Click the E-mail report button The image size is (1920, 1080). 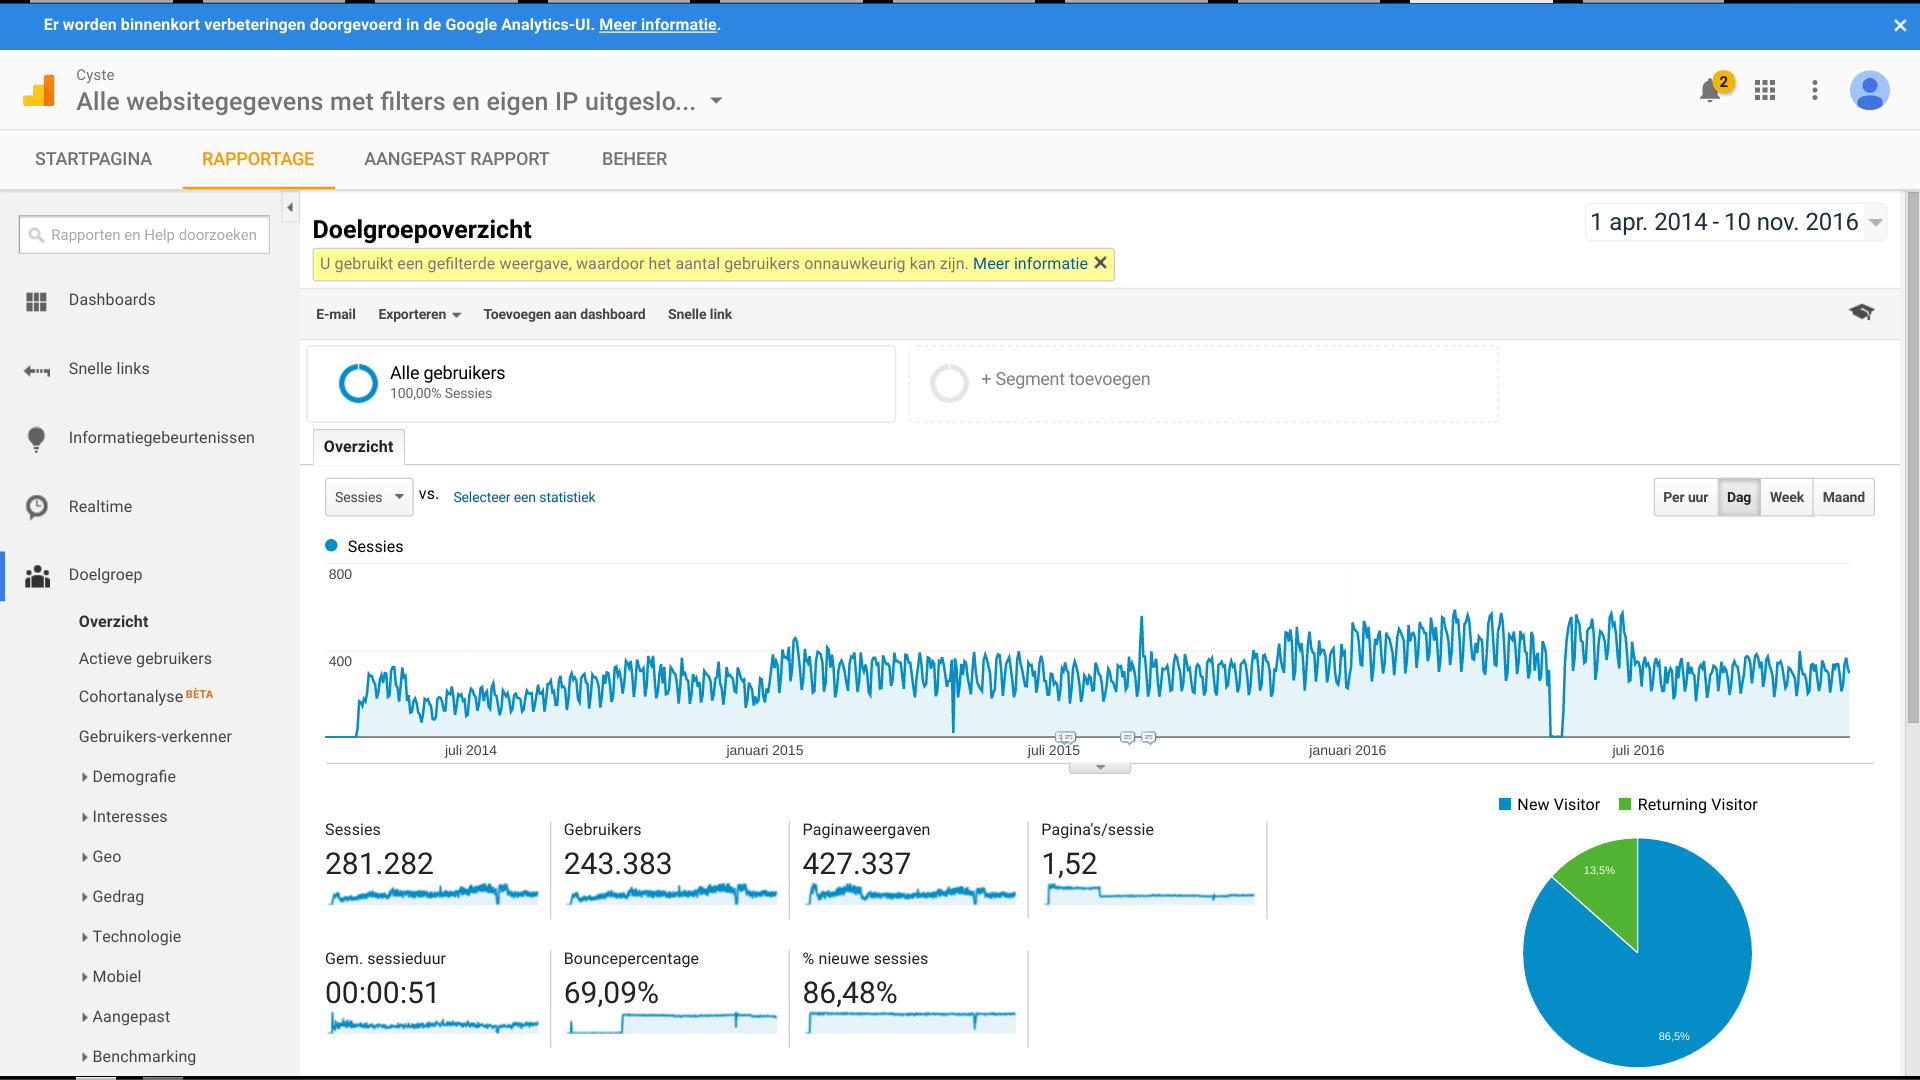(x=336, y=314)
